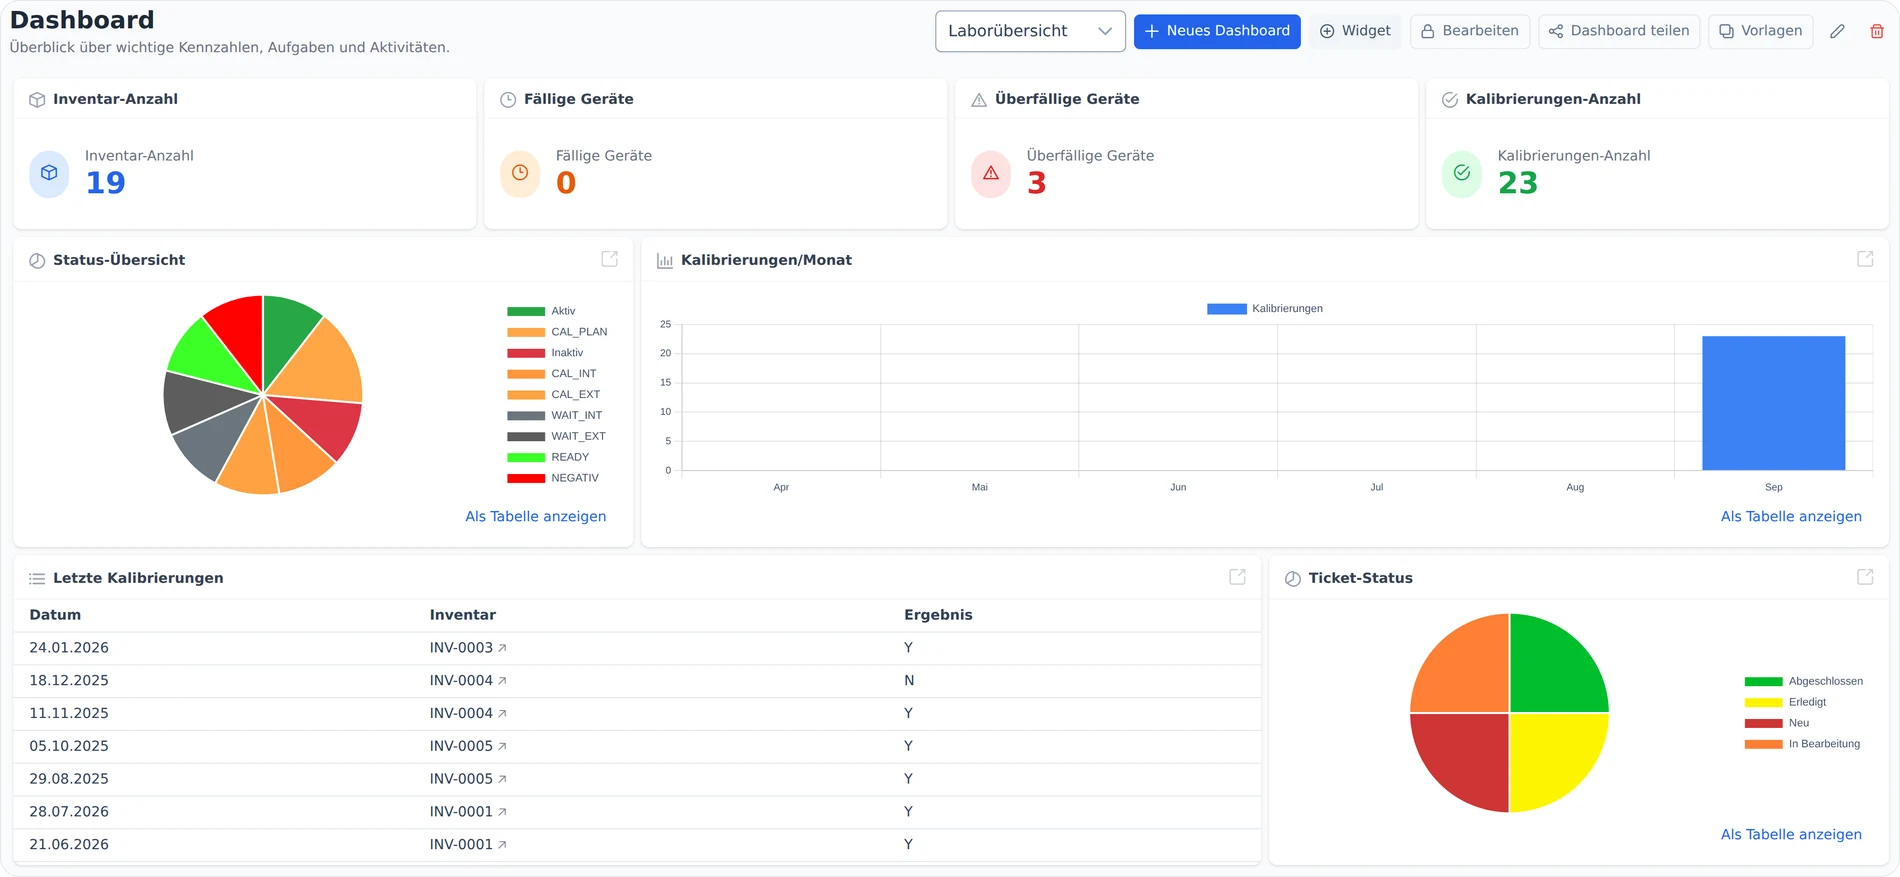This screenshot has width=1900, height=877.
Task: Open INV-0001 link dated 28.07.2026
Action: click(x=468, y=812)
